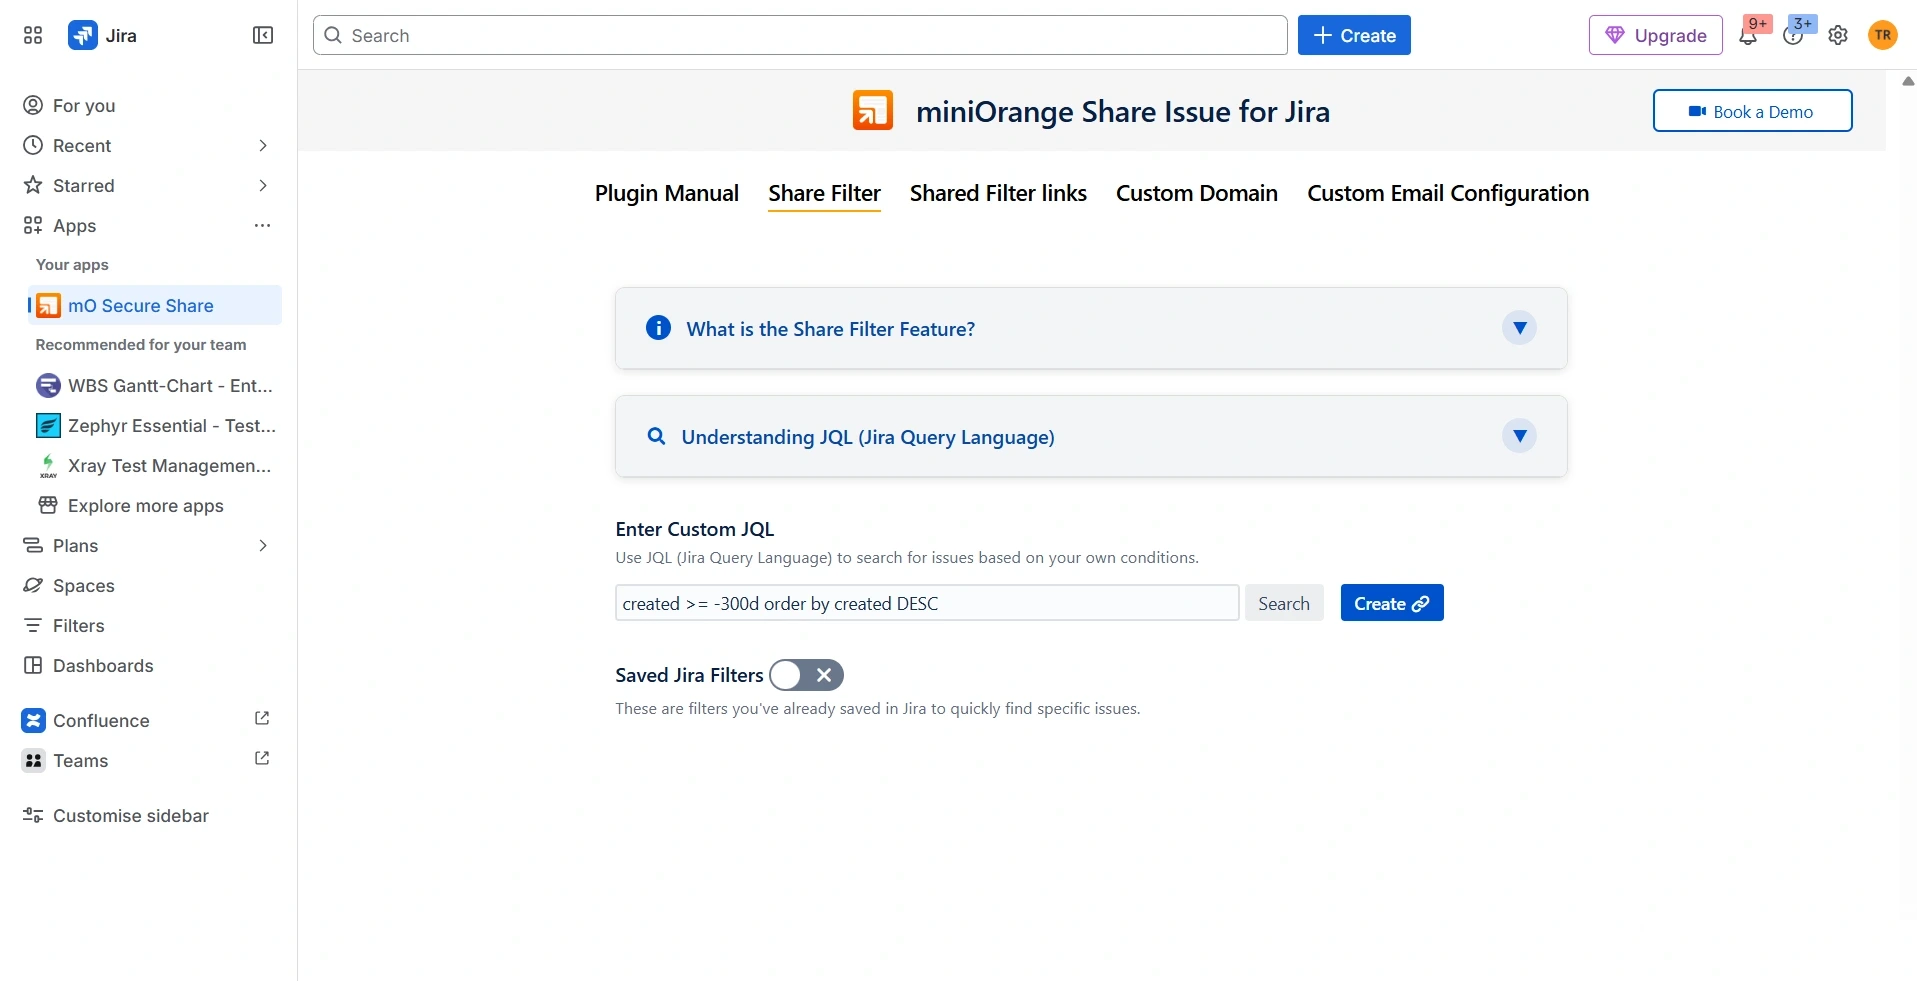Open the help icon with the 3+ badge
The image size is (1917, 981).
point(1793,36)
